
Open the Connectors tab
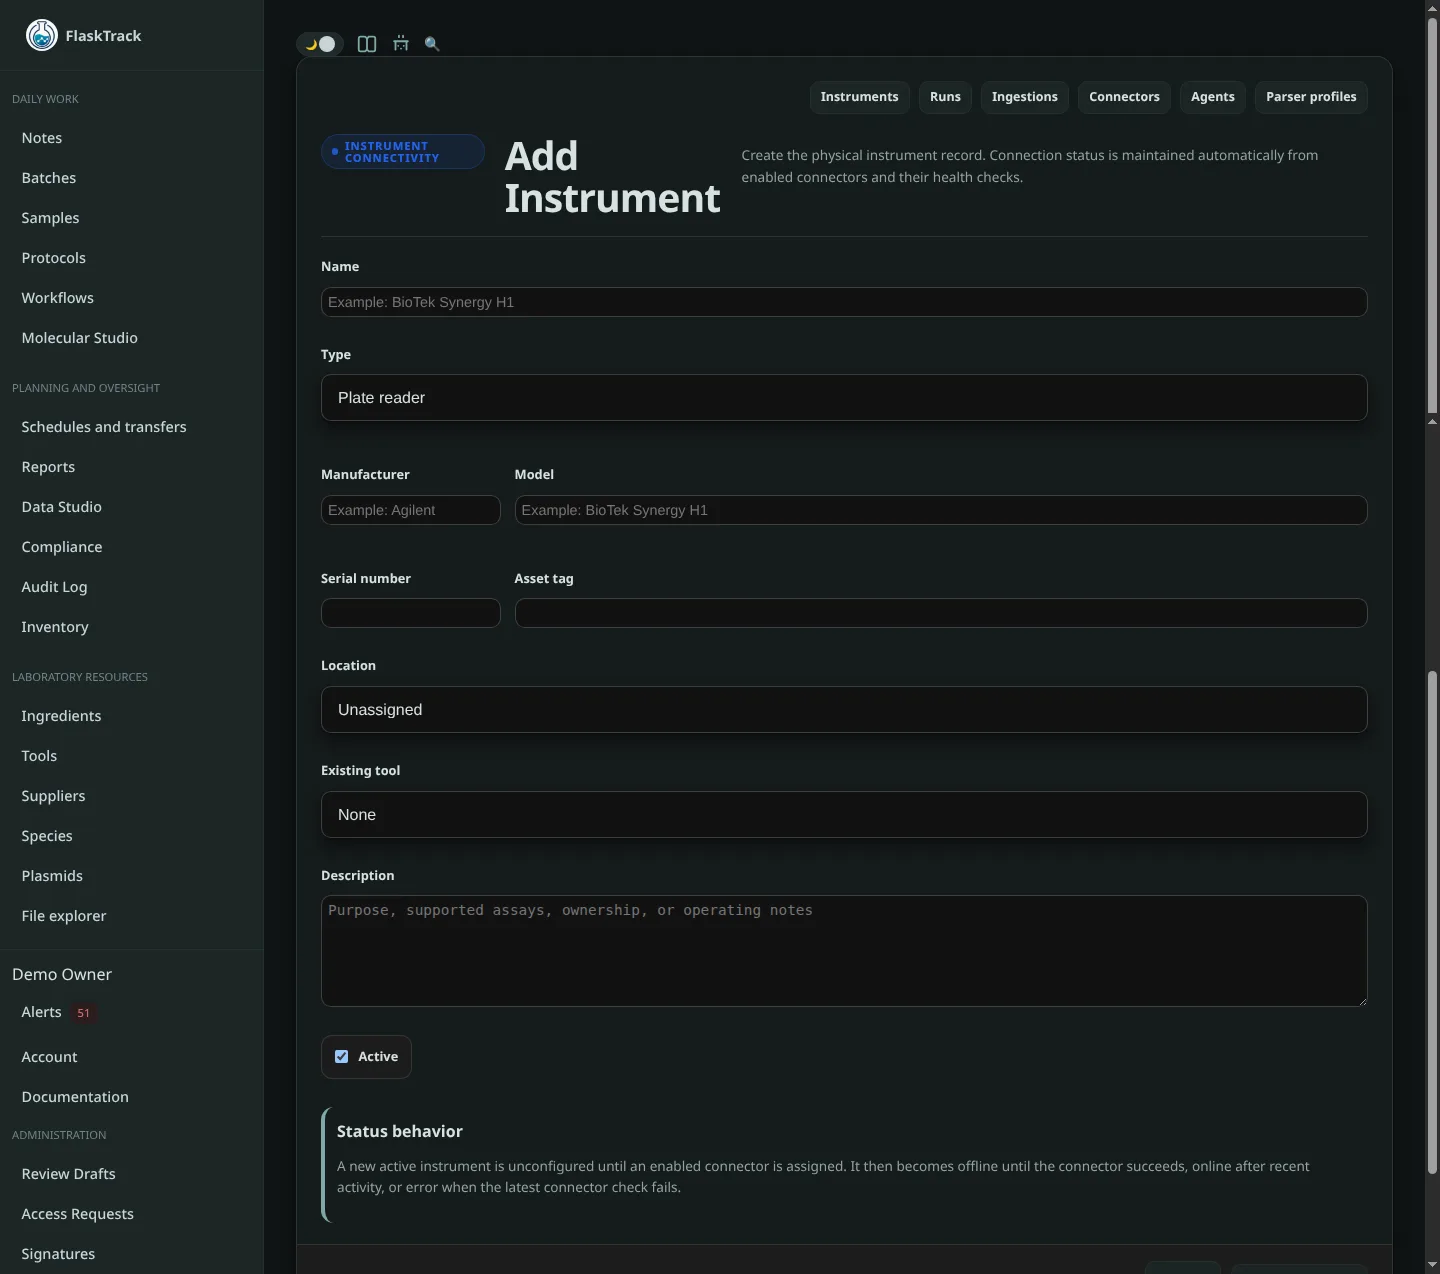[1124, 97]
